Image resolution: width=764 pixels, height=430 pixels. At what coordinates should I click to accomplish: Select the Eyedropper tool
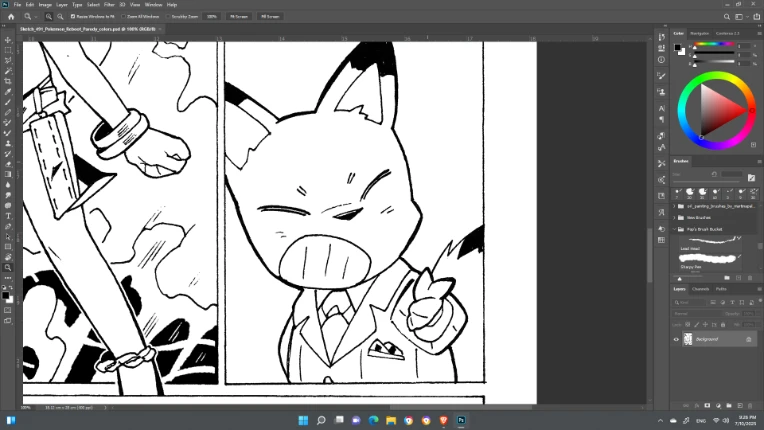[8, 92]
